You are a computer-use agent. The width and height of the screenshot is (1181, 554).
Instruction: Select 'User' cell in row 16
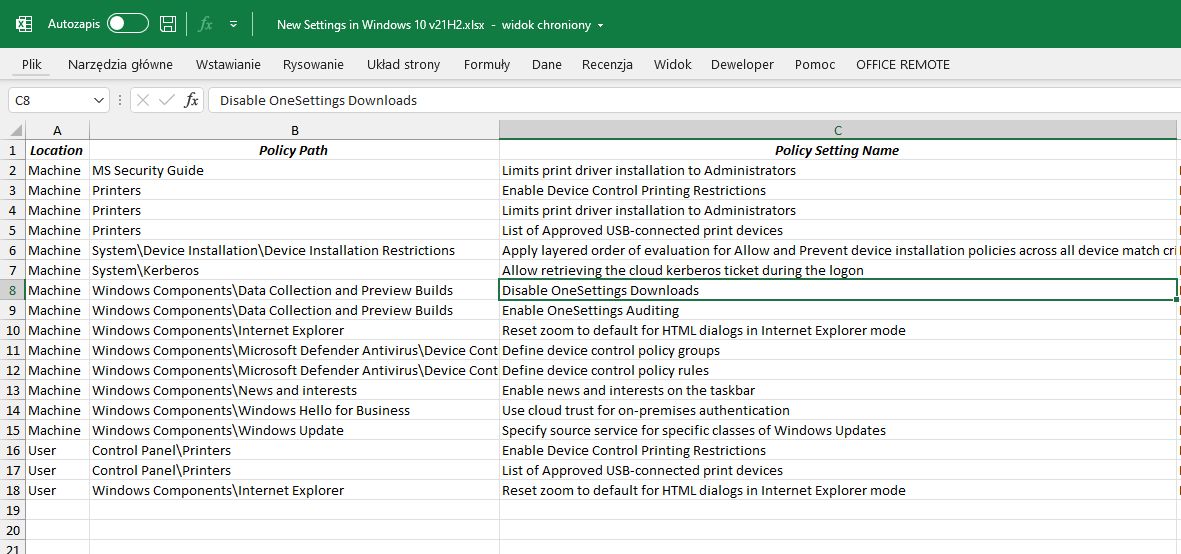pyautogui.click(x=57, y=450)
